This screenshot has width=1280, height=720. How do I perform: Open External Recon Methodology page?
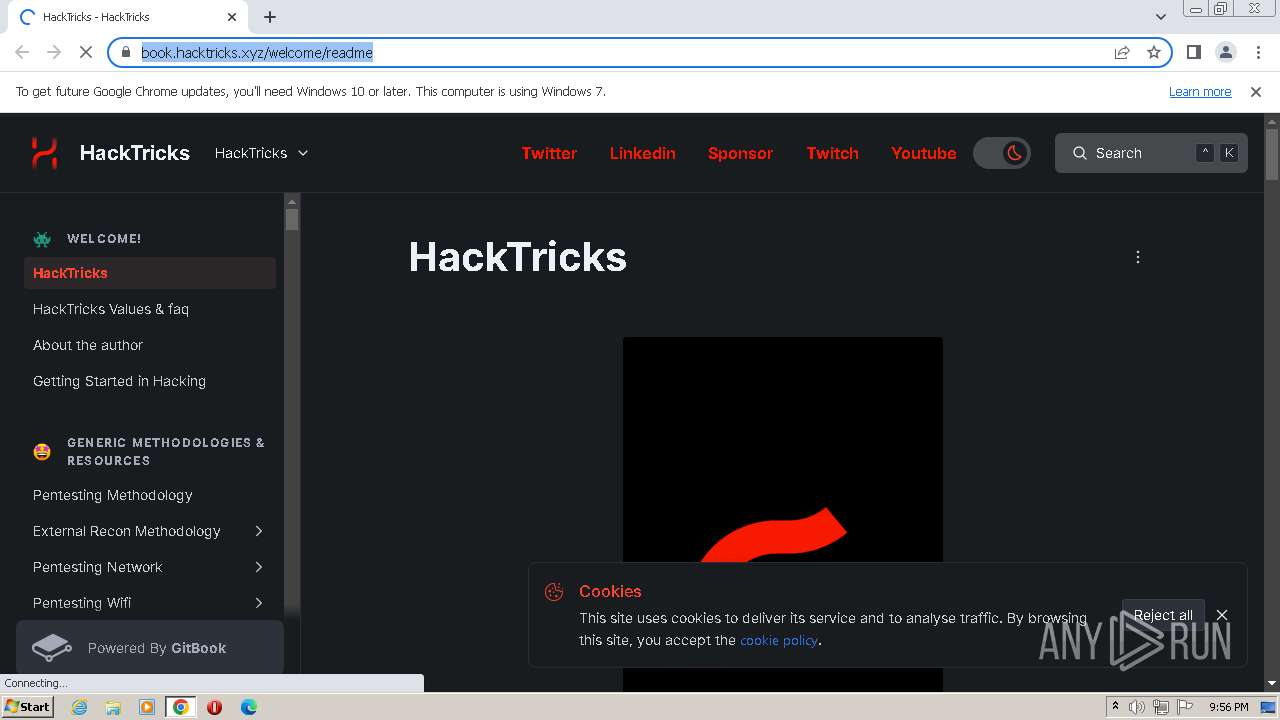click(127, 531)
